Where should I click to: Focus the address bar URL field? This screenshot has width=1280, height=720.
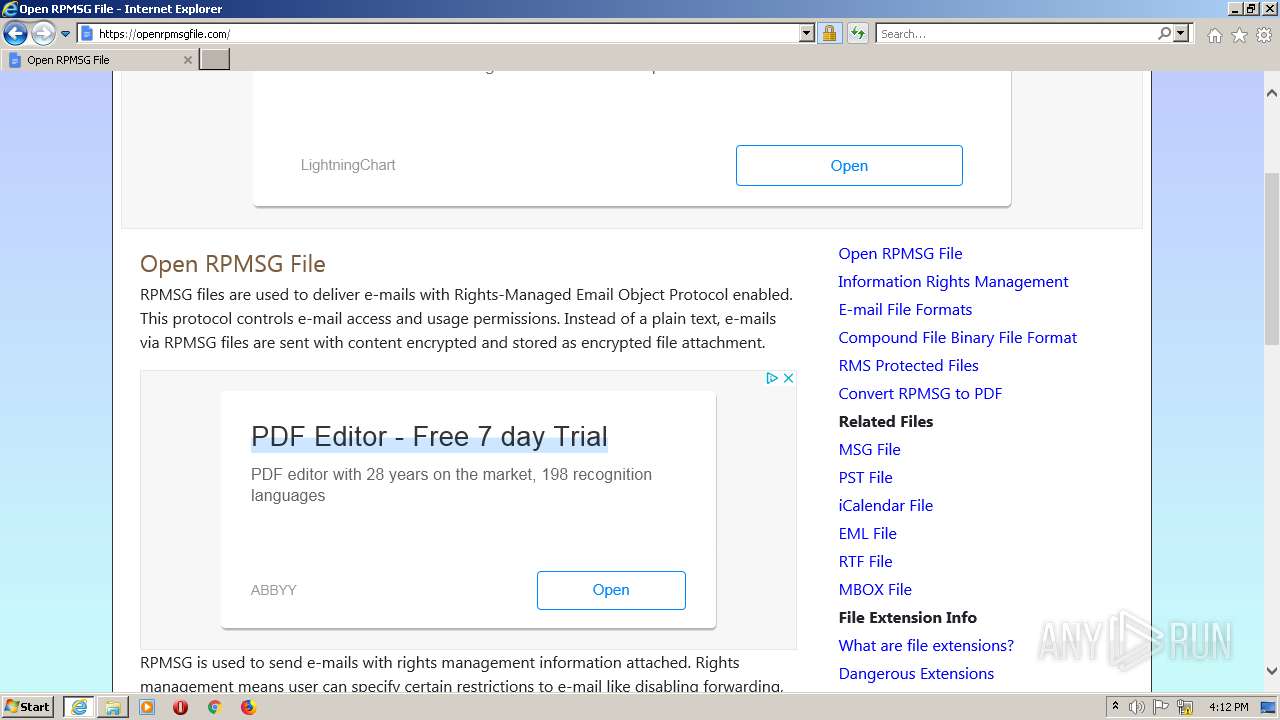tap(446, 34)
